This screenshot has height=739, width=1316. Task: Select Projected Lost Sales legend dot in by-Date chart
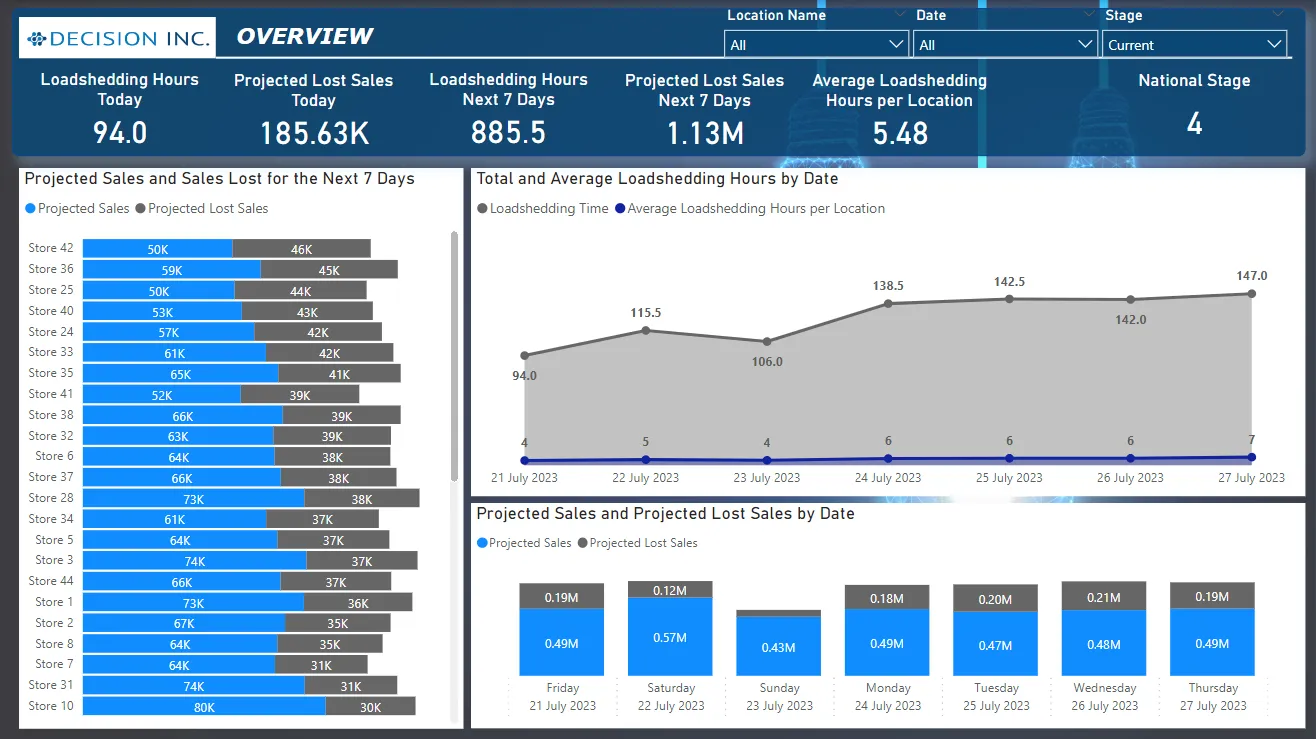[583, 543]
